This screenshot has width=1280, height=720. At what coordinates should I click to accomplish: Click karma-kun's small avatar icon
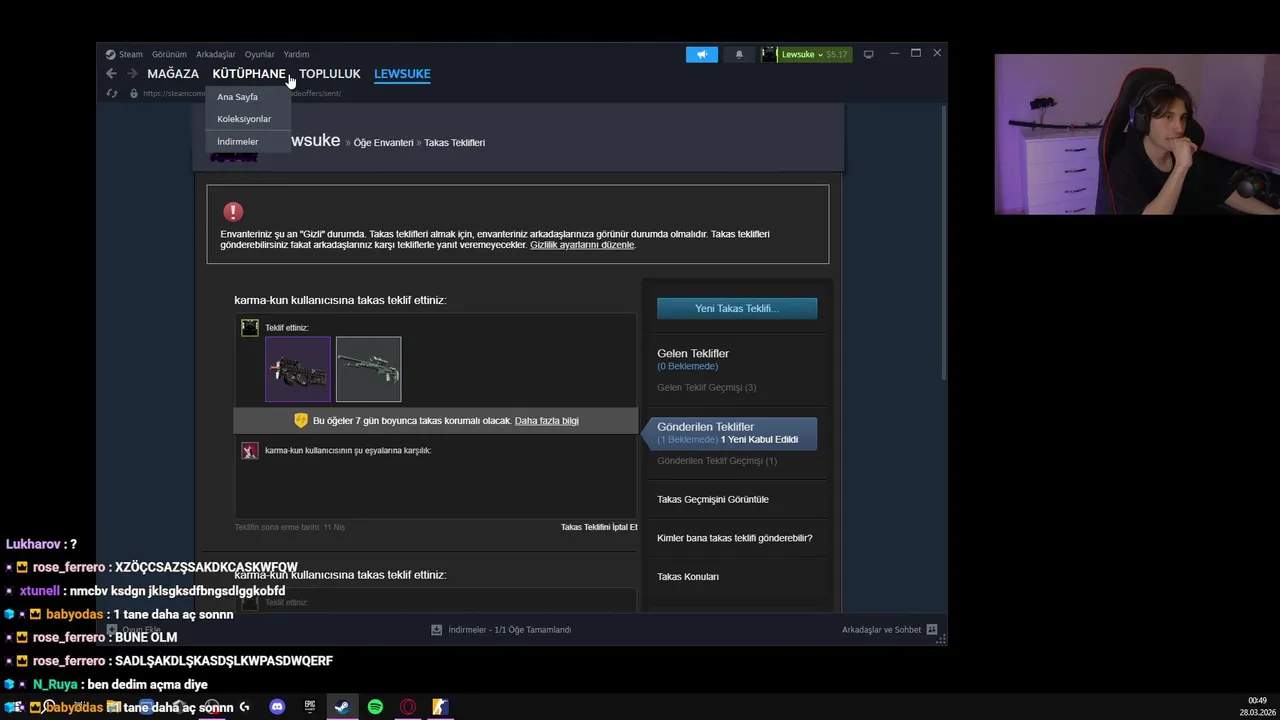point(250,451)
